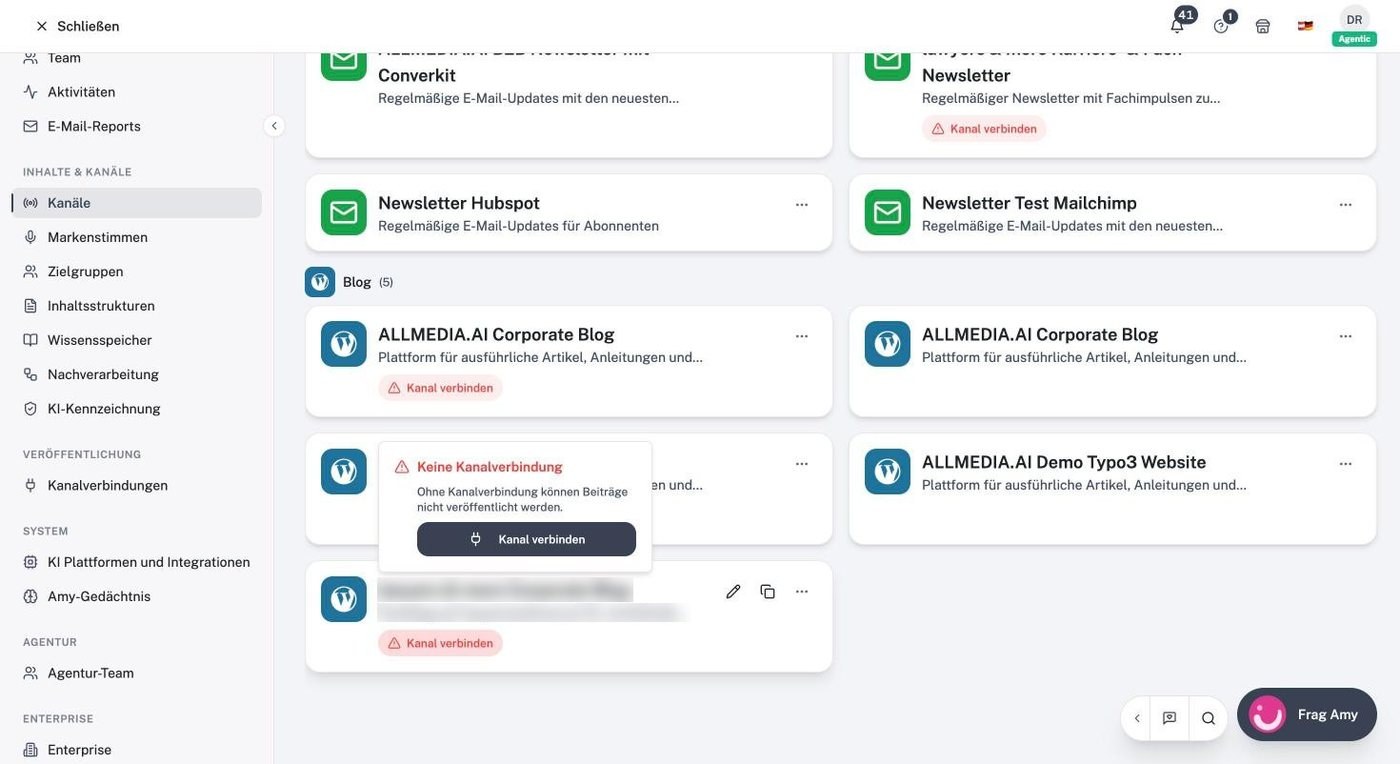
Task: Click the help icon with badge 1
Action: (x=1221, y=26)
